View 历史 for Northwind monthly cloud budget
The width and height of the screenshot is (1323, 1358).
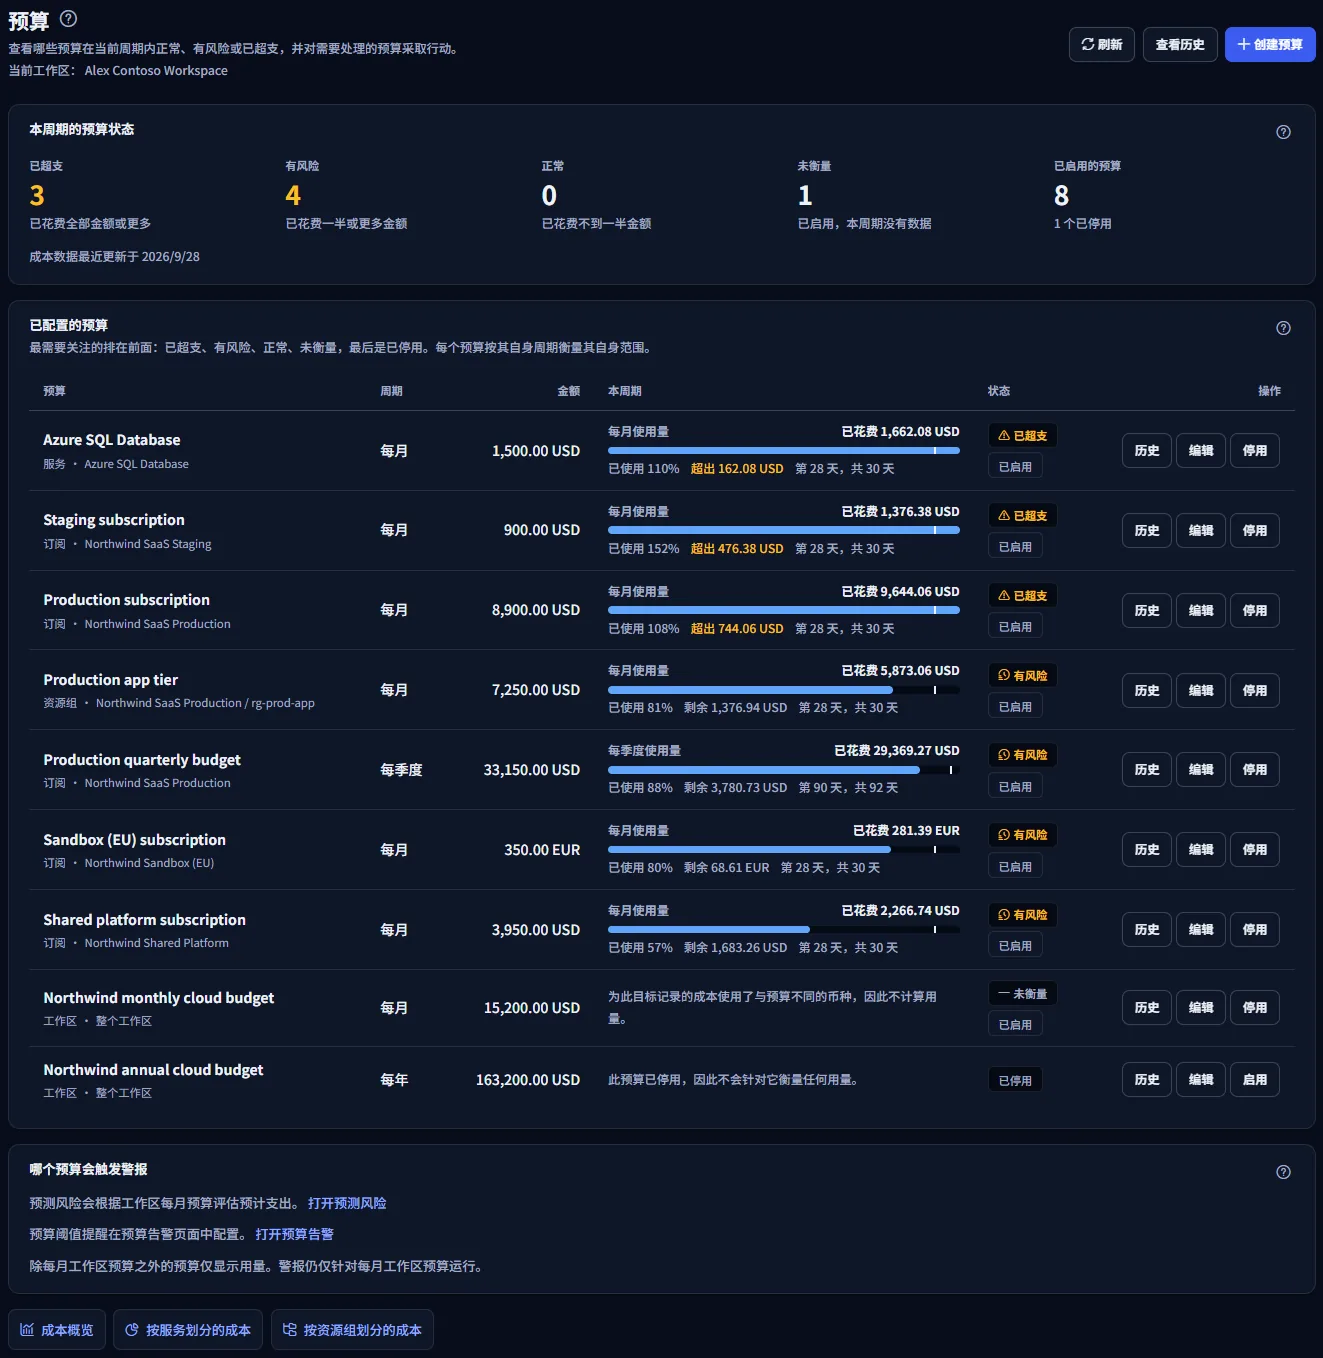(x=1147, y=1008)
